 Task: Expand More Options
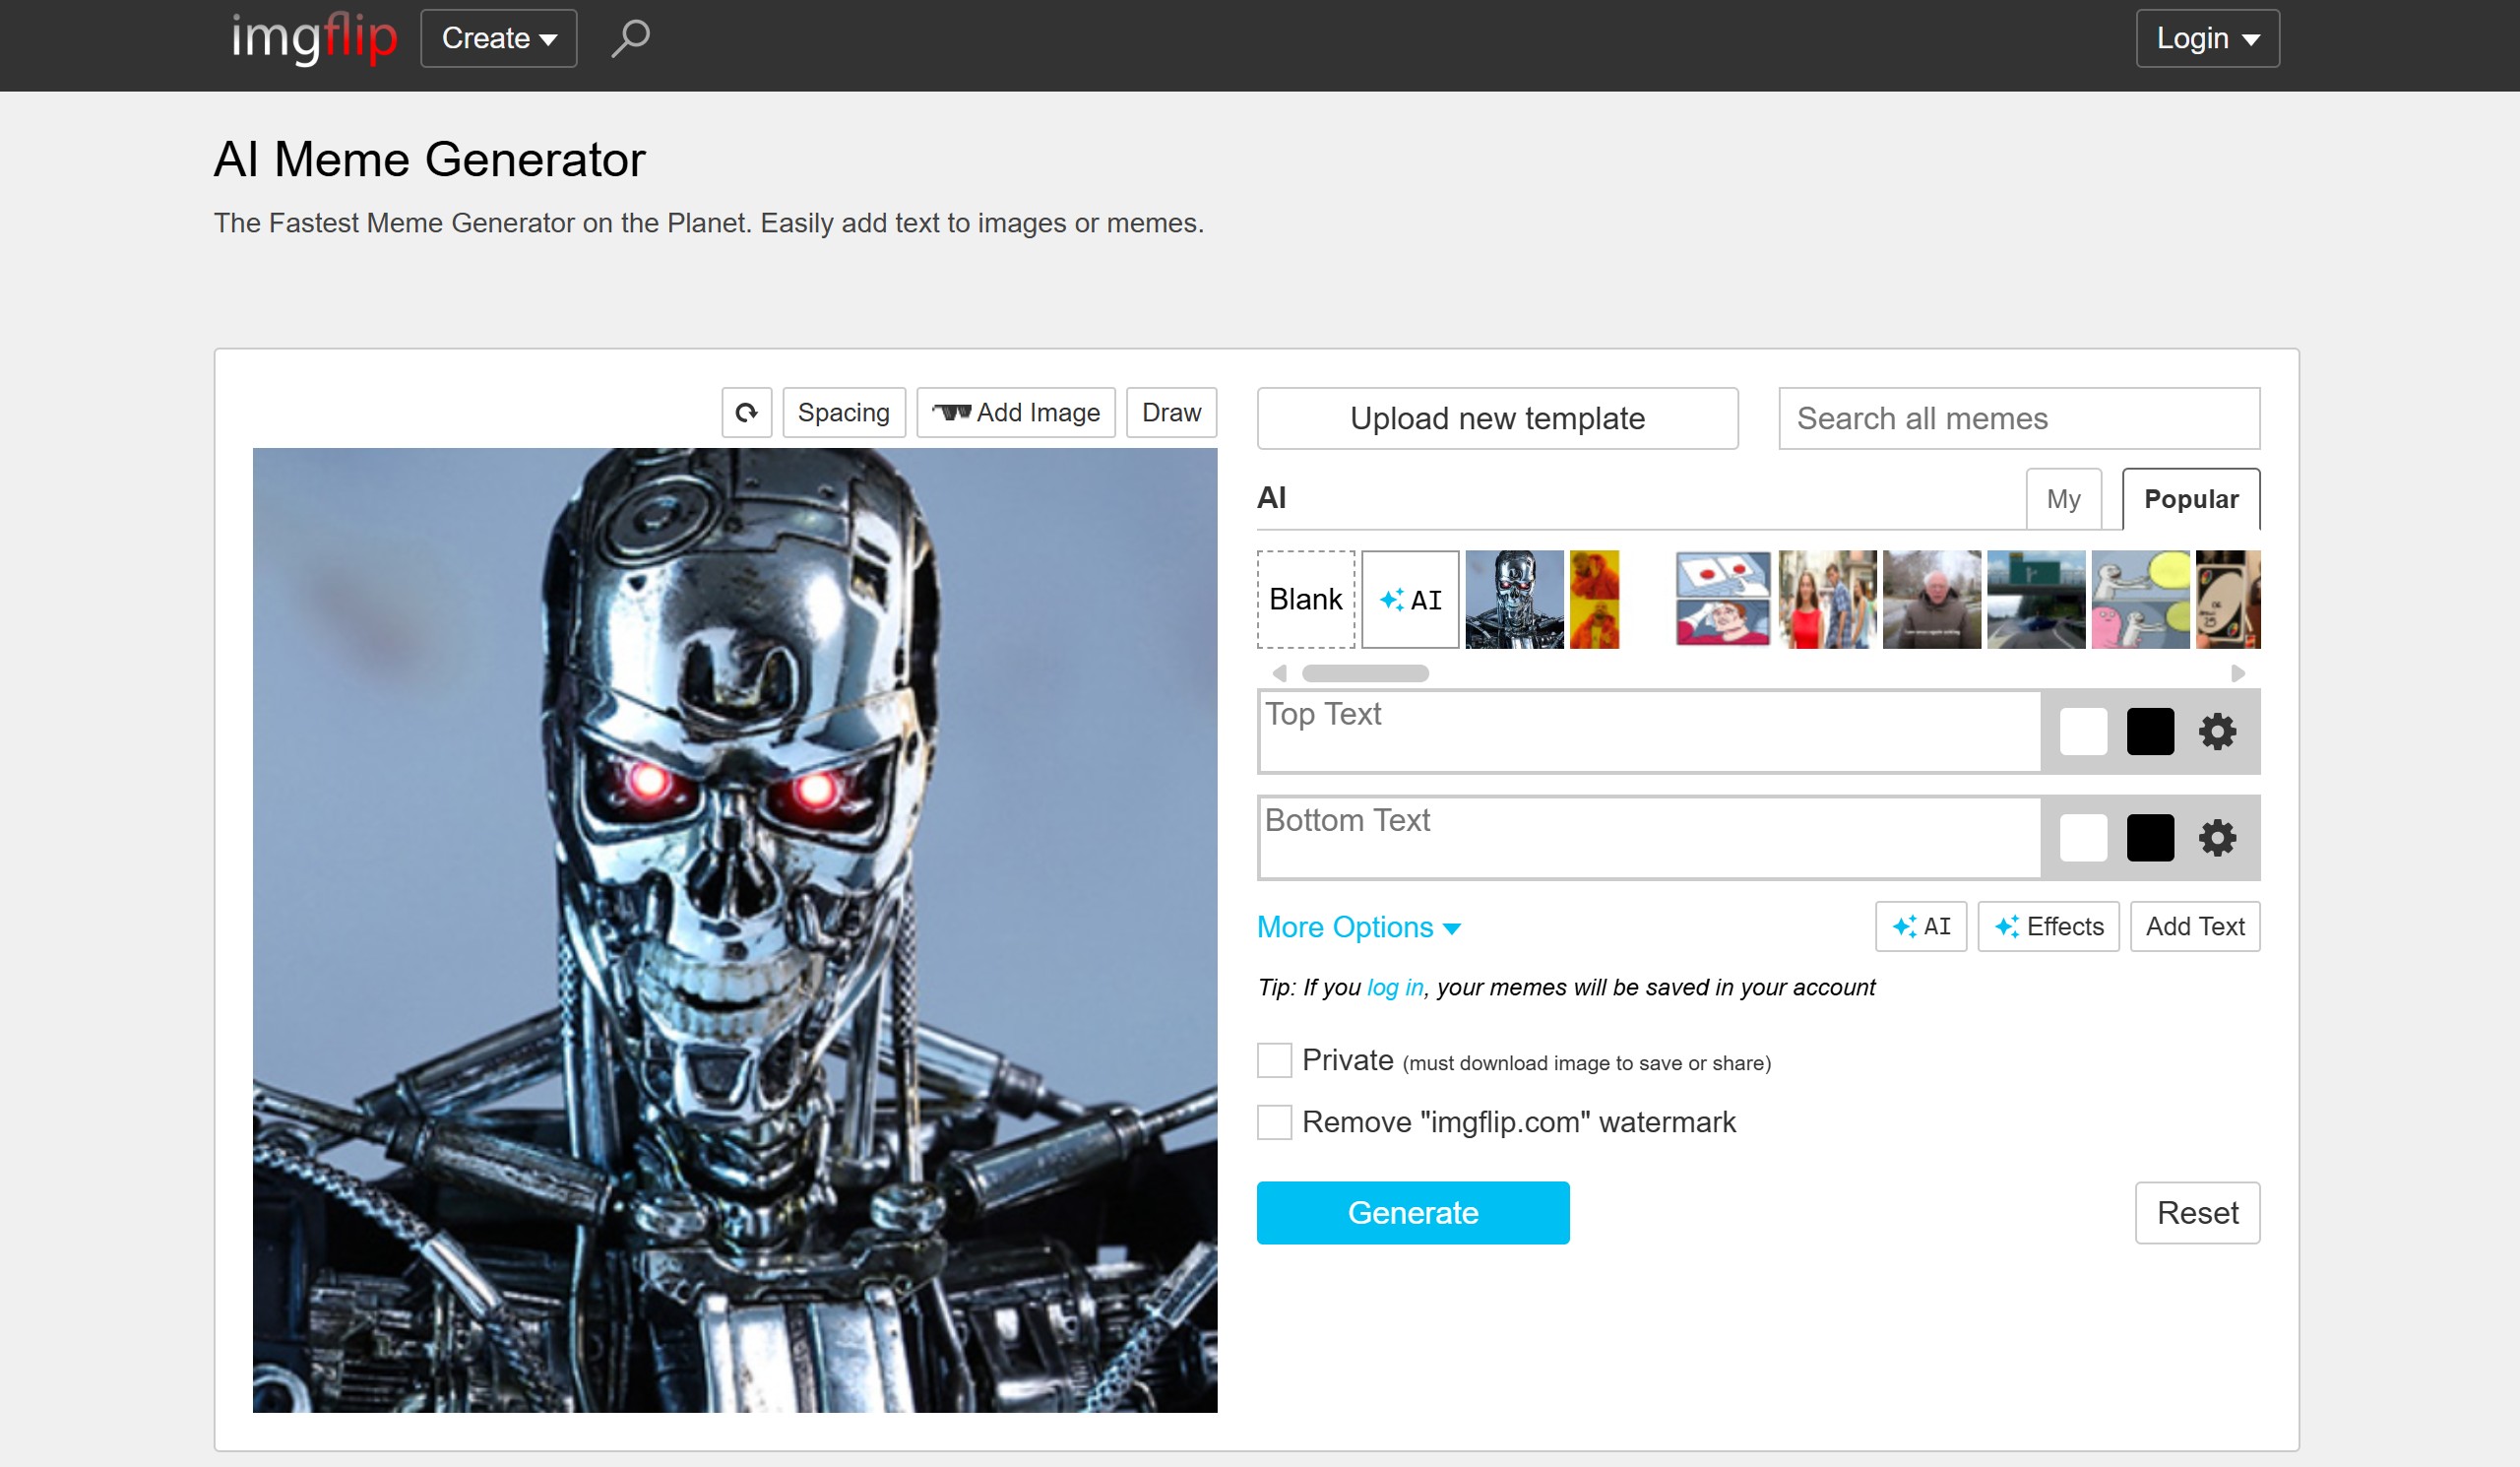point(1358,927)
